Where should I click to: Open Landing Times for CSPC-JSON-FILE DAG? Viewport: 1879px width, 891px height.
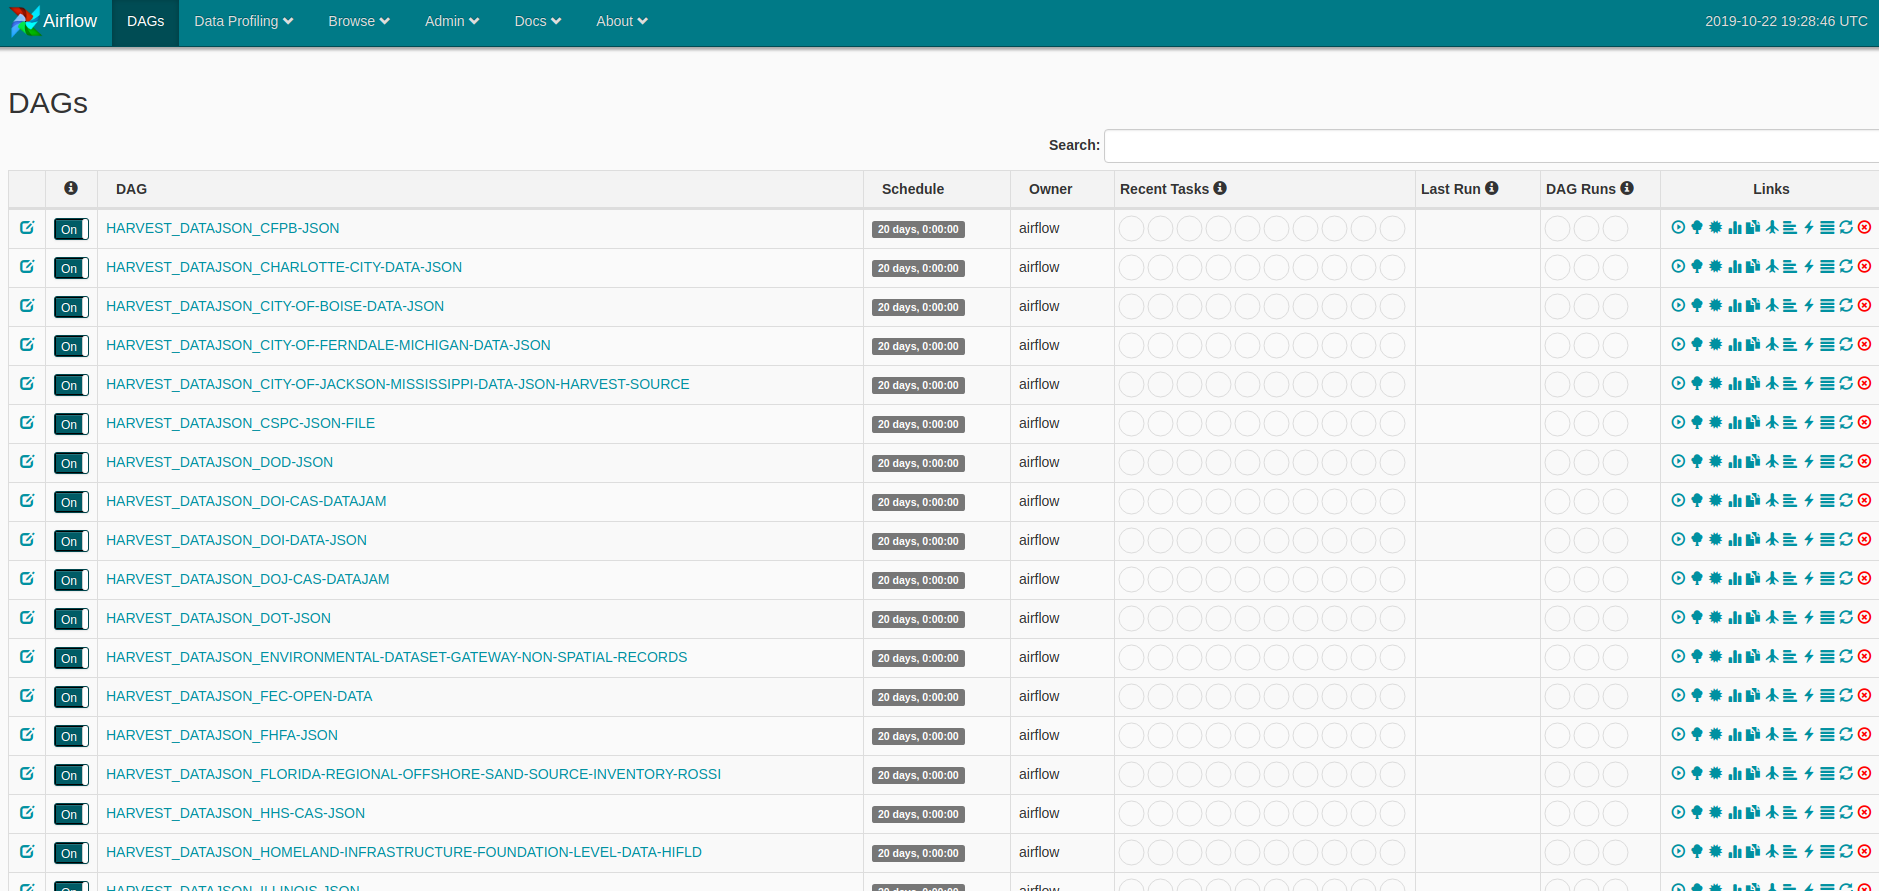(1772, 423)
